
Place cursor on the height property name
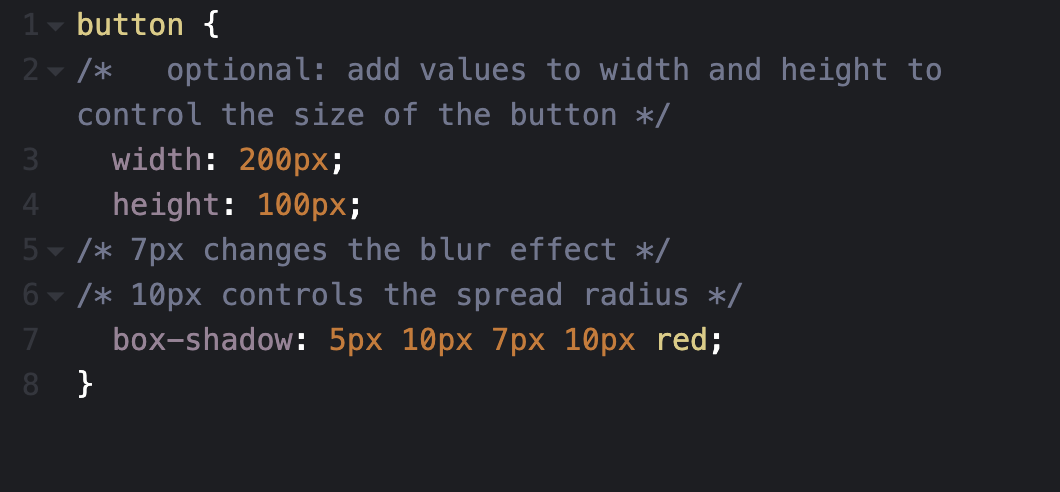166,205
